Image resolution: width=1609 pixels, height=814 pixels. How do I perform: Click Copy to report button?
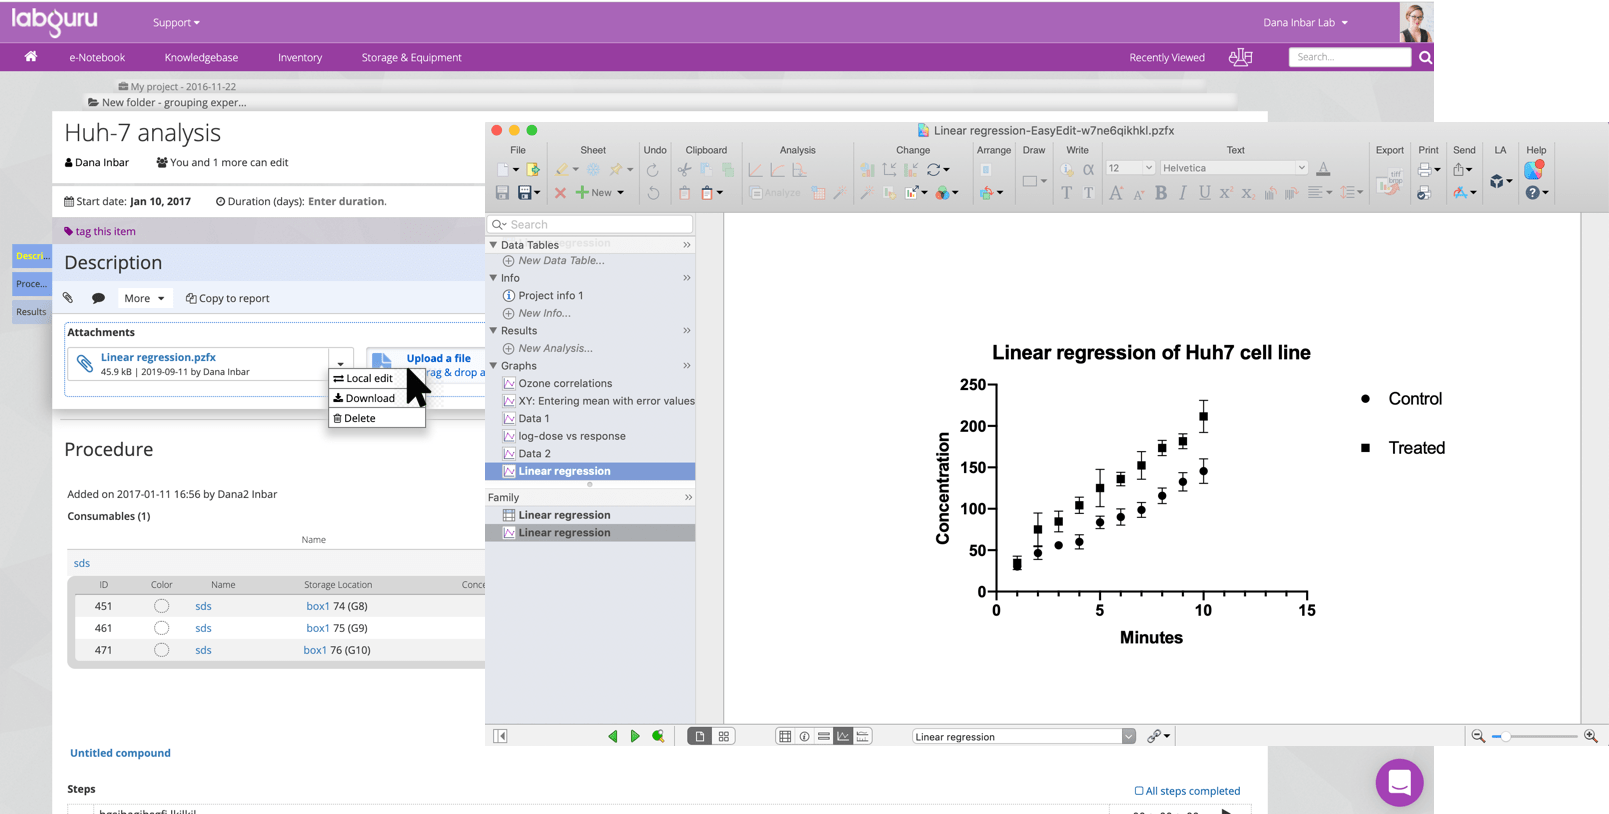227,298
